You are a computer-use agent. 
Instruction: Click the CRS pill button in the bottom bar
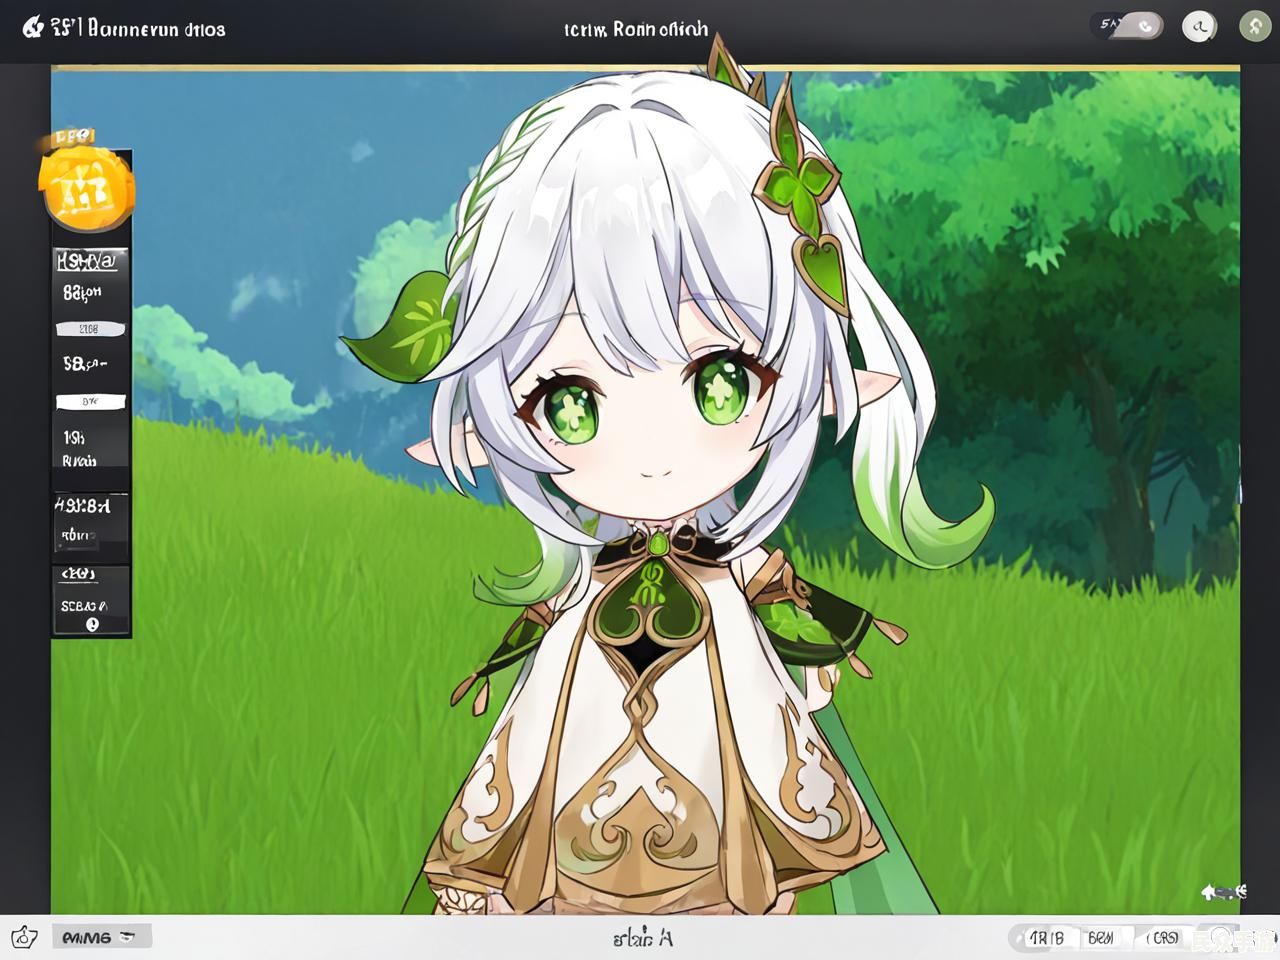1163,938
